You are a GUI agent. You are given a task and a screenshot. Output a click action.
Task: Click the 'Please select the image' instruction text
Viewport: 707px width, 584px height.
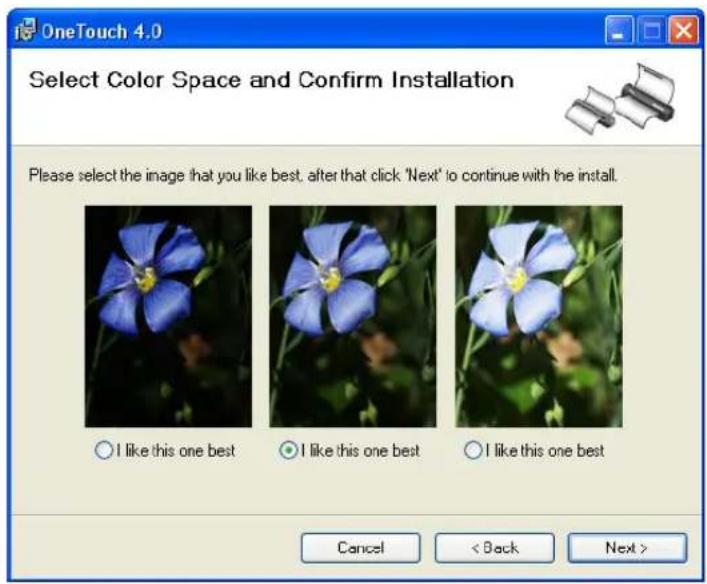[x=323, y=175]
